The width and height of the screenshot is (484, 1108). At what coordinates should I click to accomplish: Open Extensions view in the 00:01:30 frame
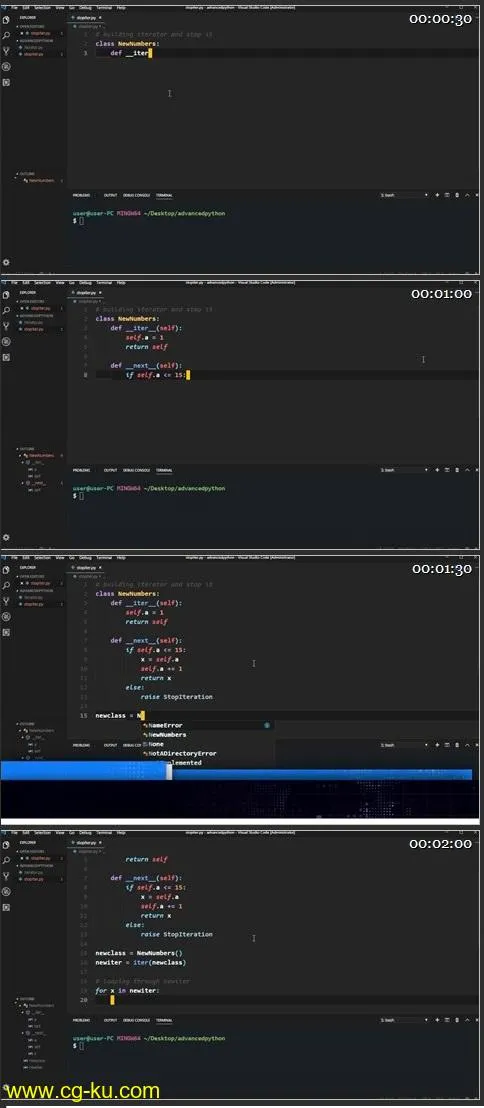6,632
